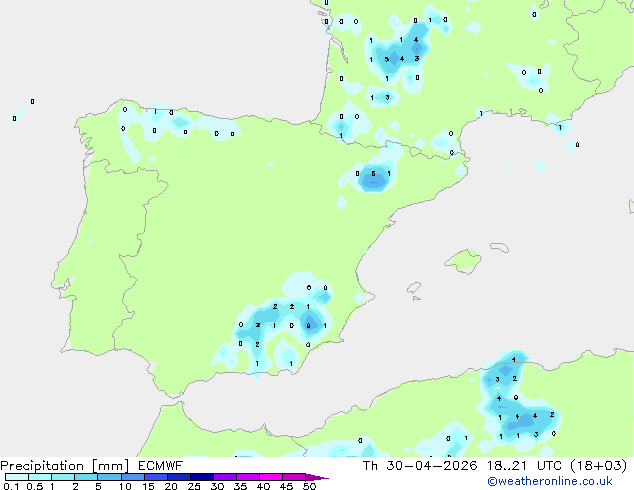634x490 pixels.
Task: Click the '40' legend scale number
Action: pyautogui.click(x=264, y=486)
